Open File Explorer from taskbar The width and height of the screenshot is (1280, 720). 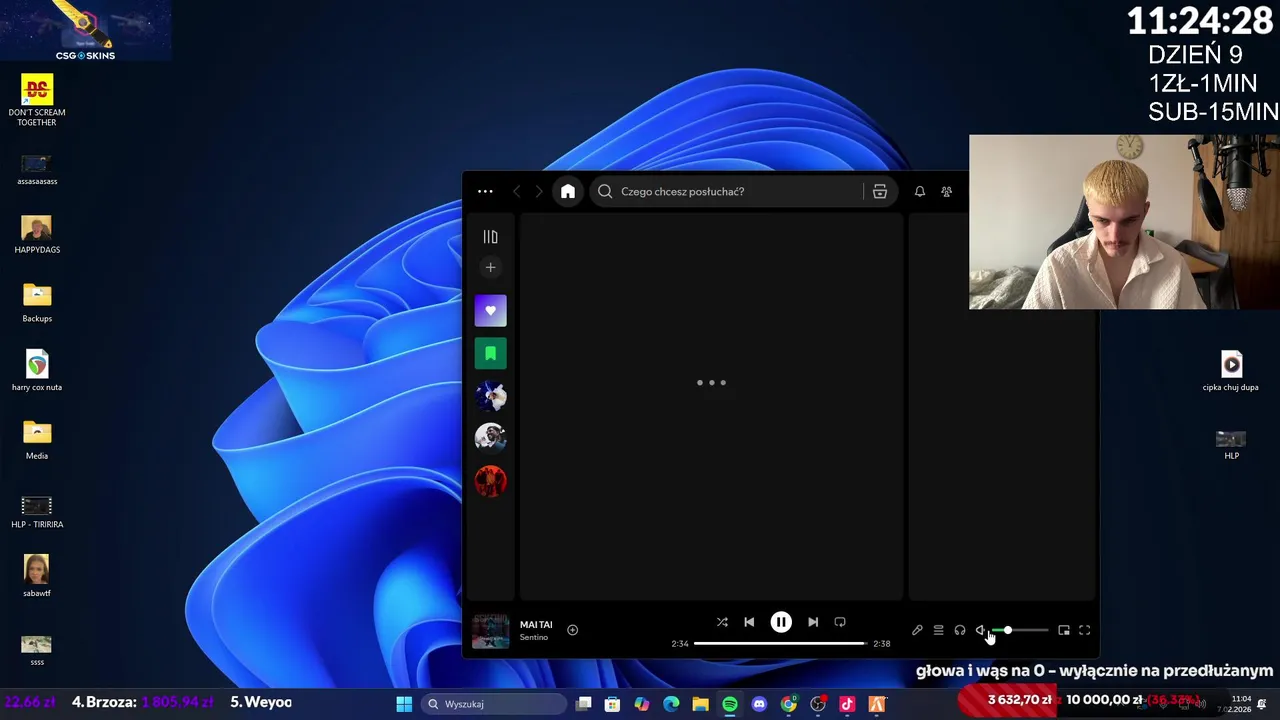pos(701,704)
